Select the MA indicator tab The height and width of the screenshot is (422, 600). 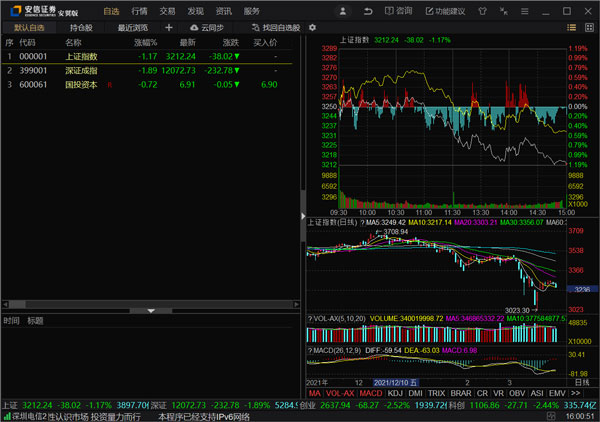315,393
